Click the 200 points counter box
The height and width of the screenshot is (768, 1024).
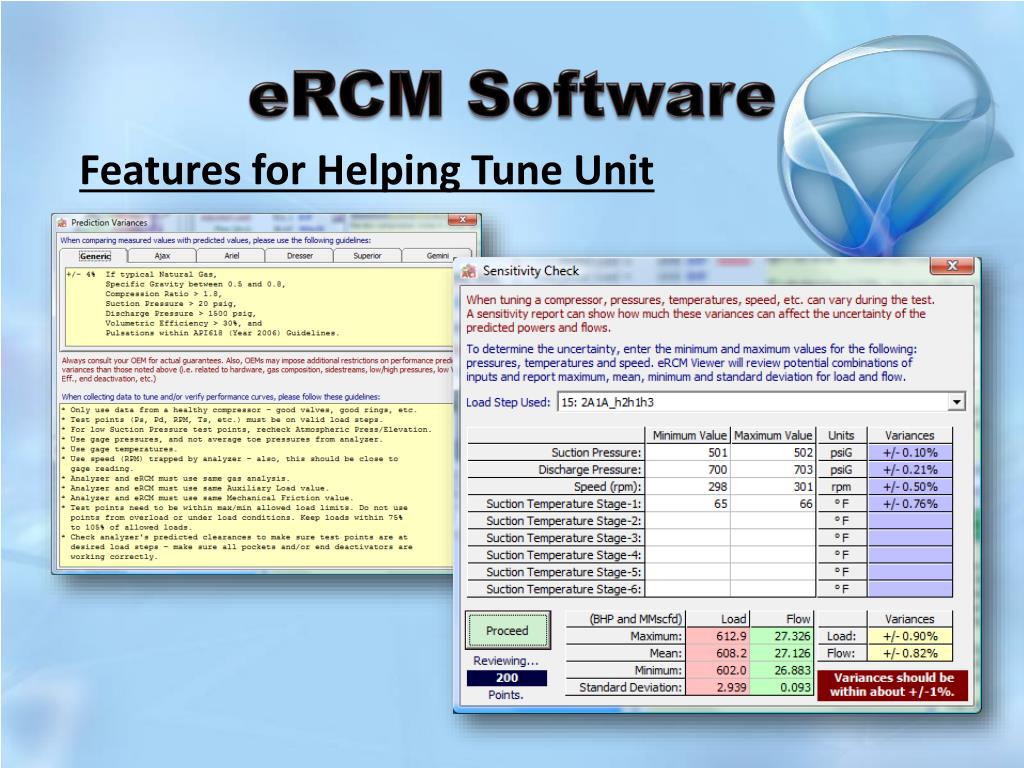point(507,678)
